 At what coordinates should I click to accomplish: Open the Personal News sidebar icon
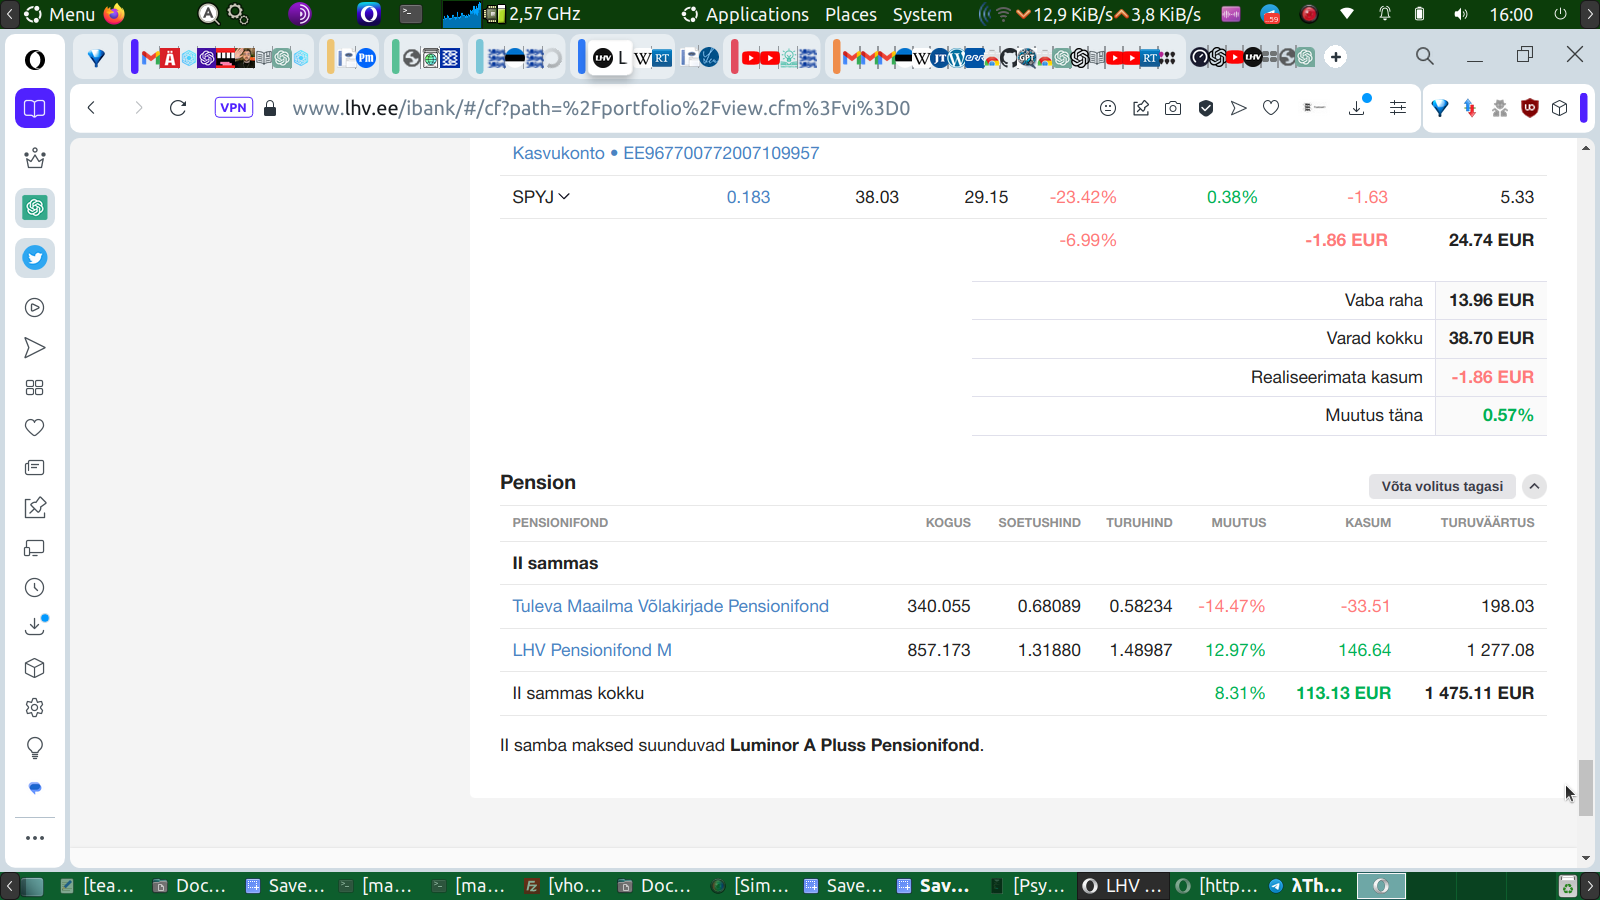[35, 468]
